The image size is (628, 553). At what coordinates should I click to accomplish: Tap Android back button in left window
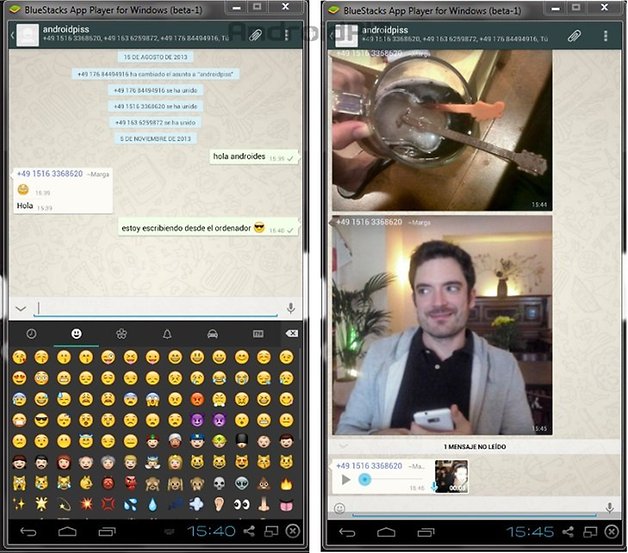pyautogui.click(x=28, y=532)
